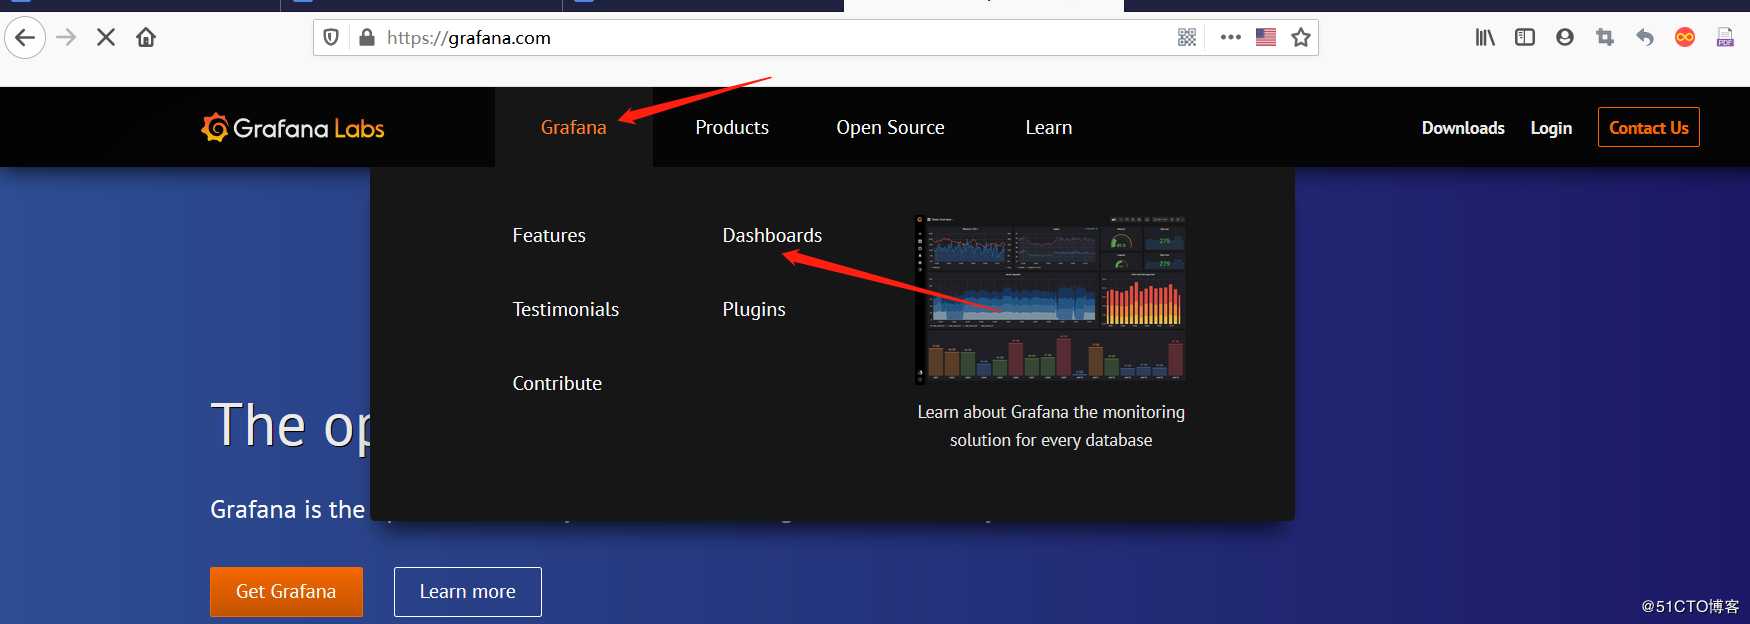Image resolution: width=1750 pixels, height=624 pixels.
Task: Select Testimonials in the dropdown
Action: (566, 310)
